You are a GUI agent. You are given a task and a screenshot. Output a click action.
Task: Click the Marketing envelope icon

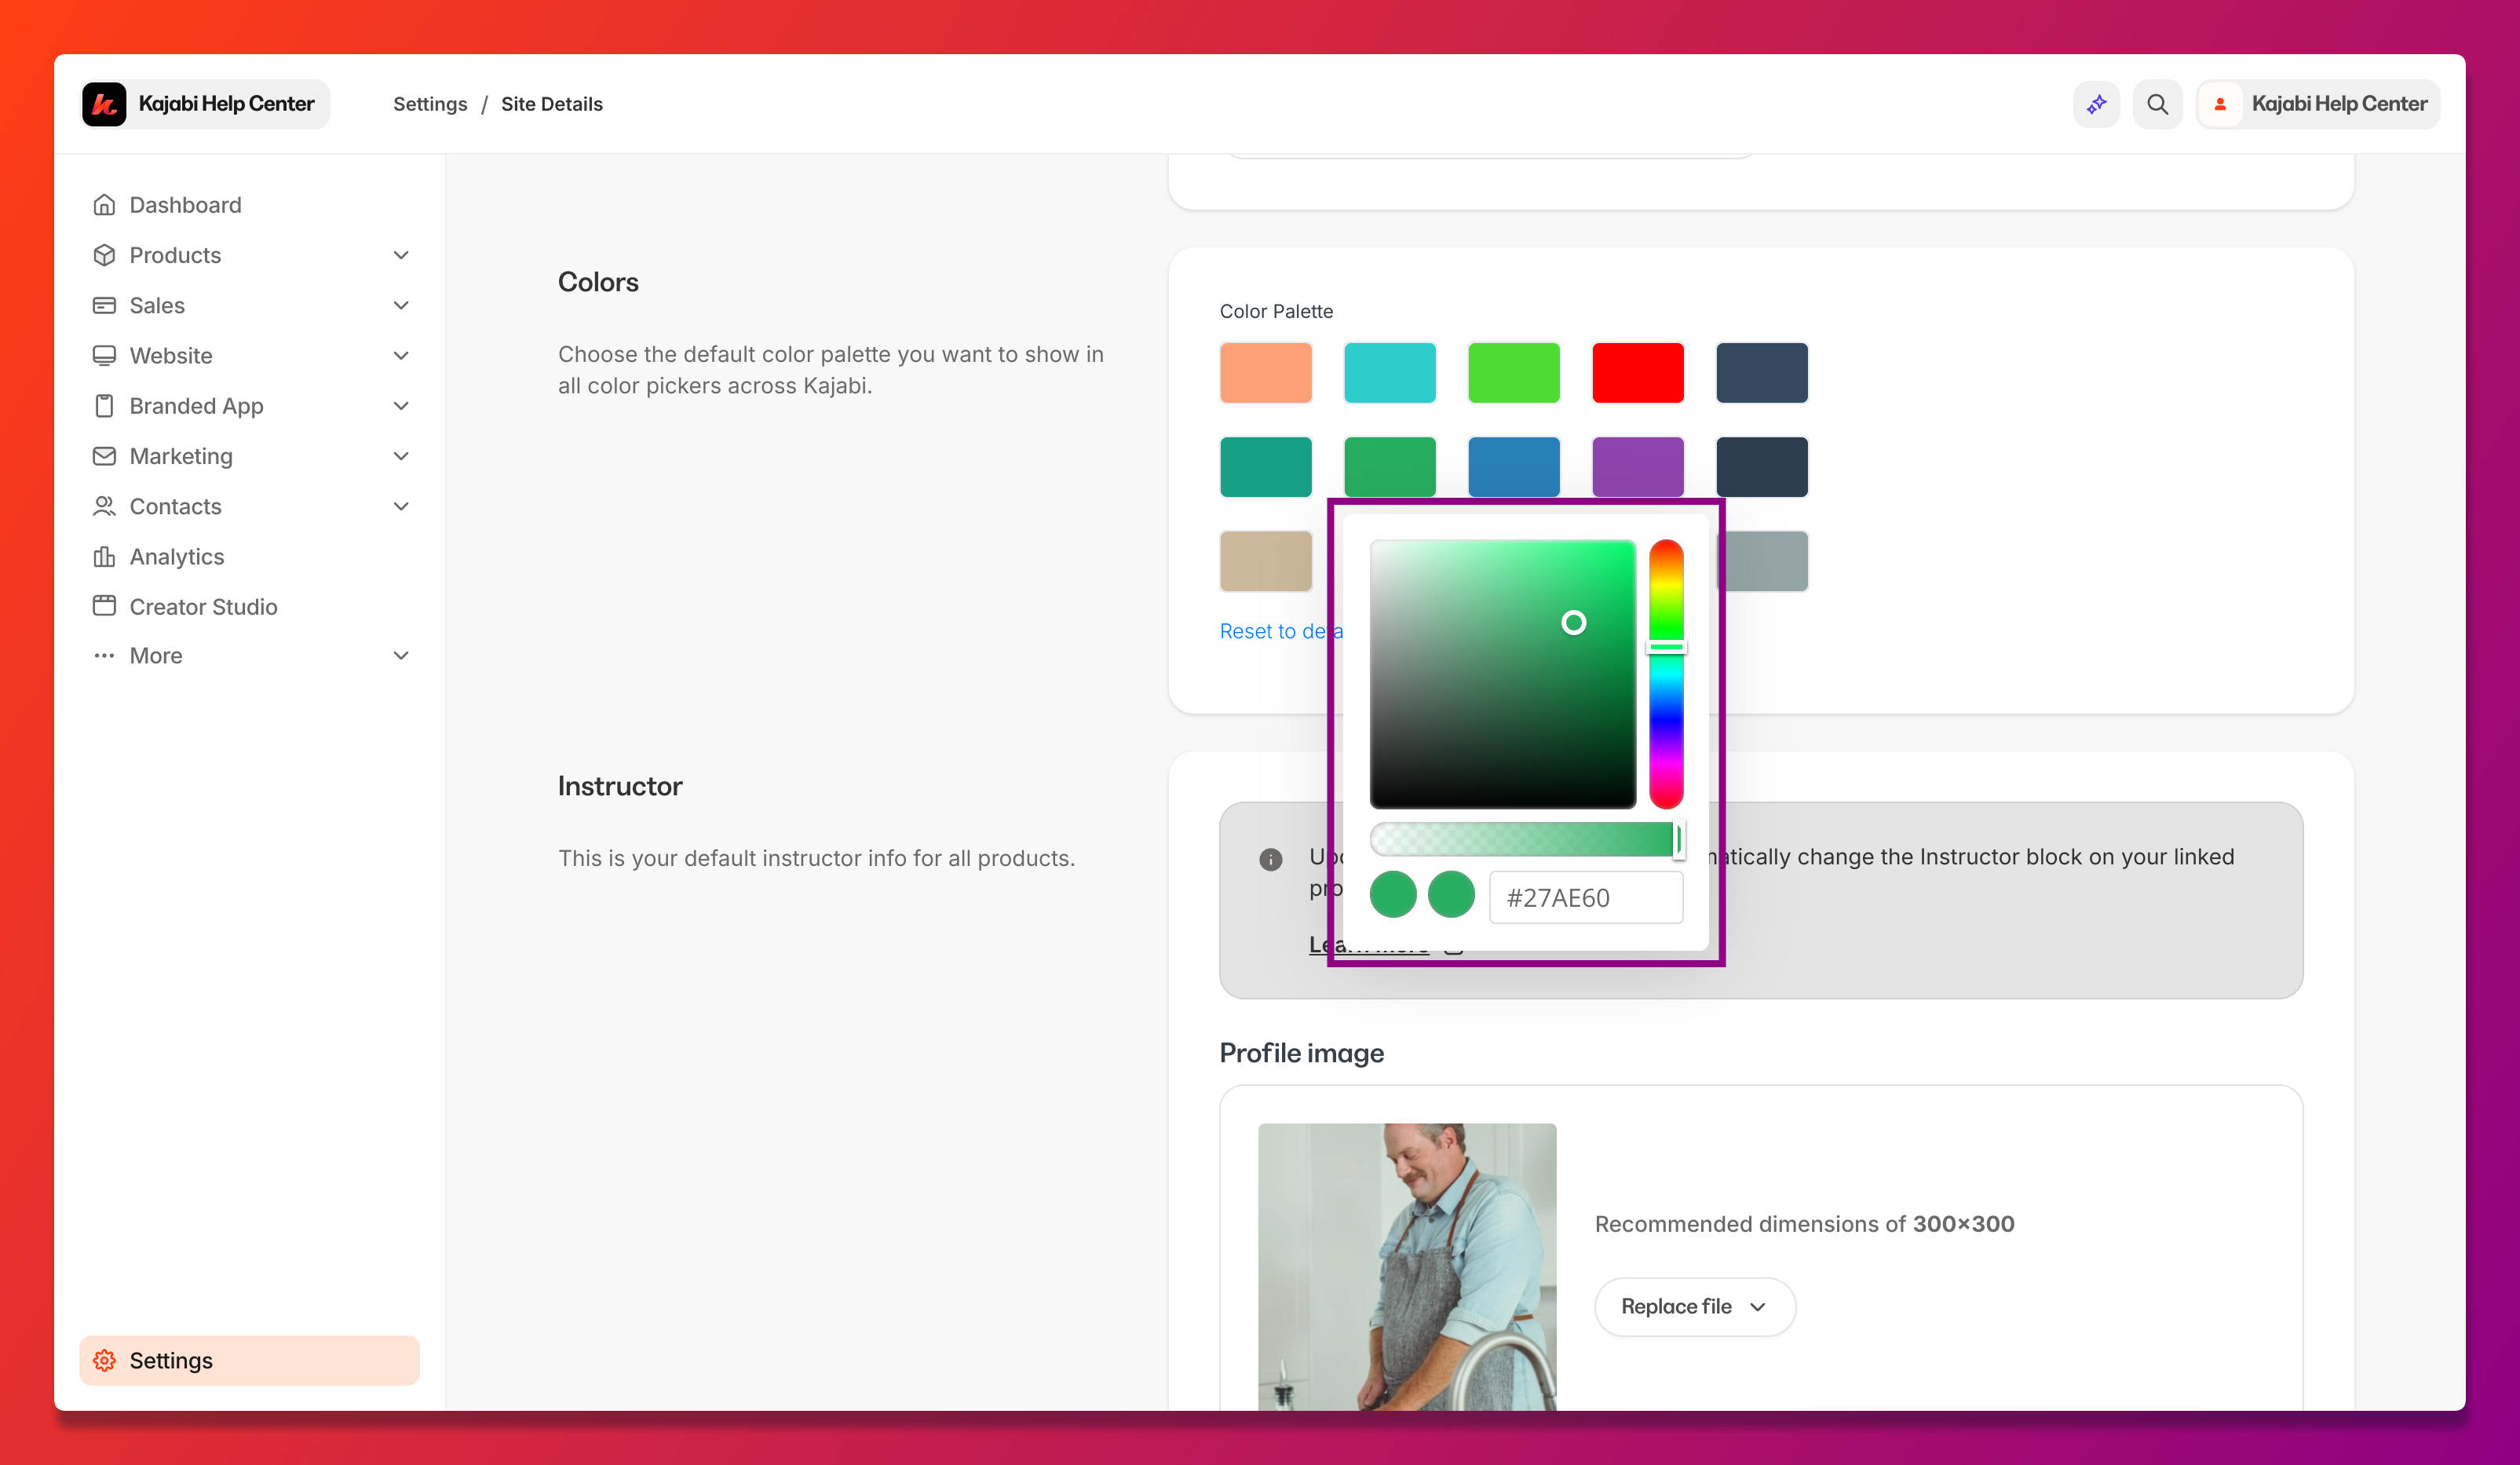(104, 456)
